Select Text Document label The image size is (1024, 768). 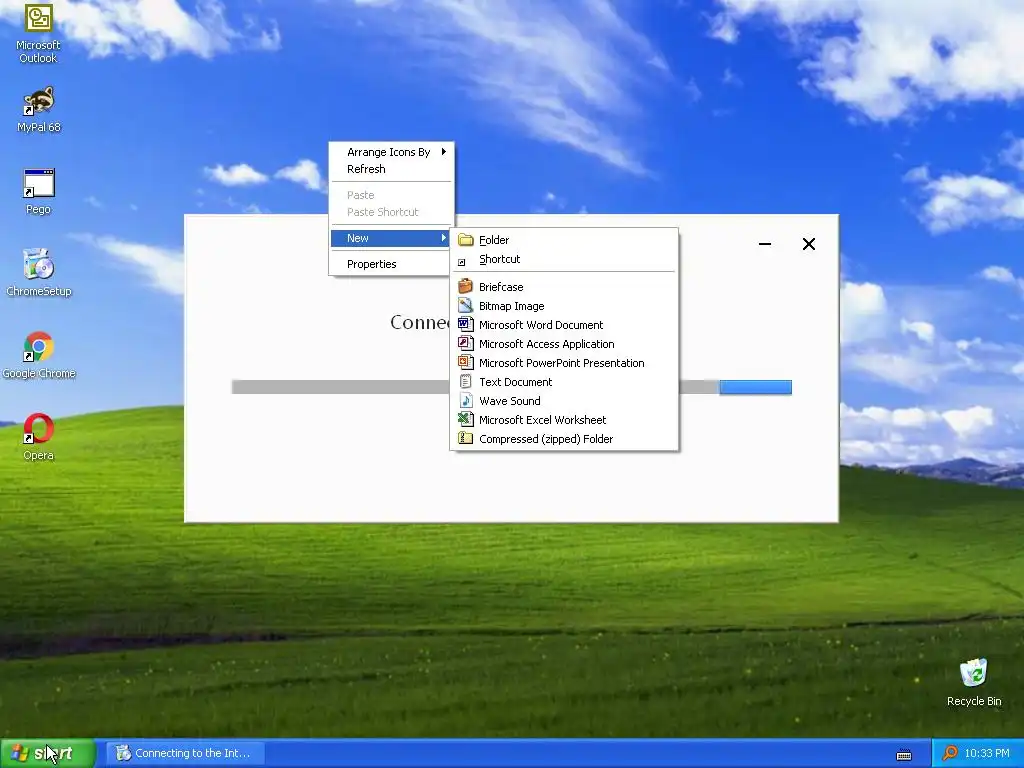click(515, 381)
